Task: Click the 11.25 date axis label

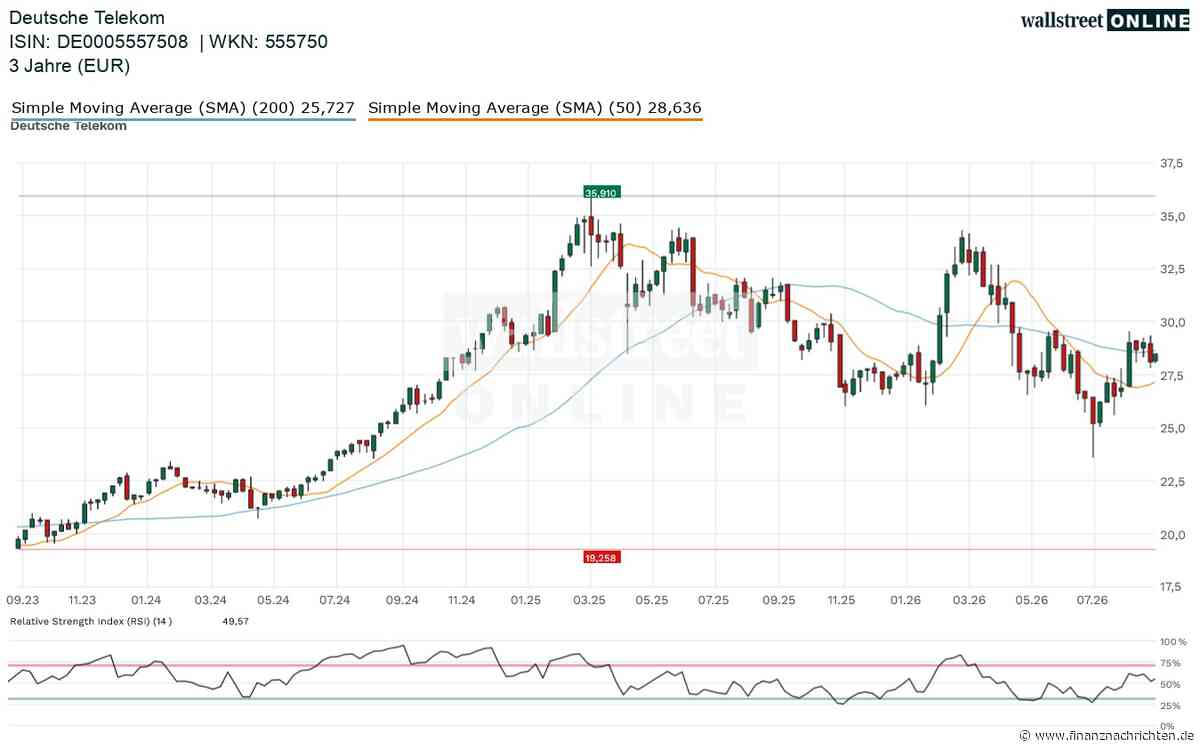Action: click(x=842, y=600)
